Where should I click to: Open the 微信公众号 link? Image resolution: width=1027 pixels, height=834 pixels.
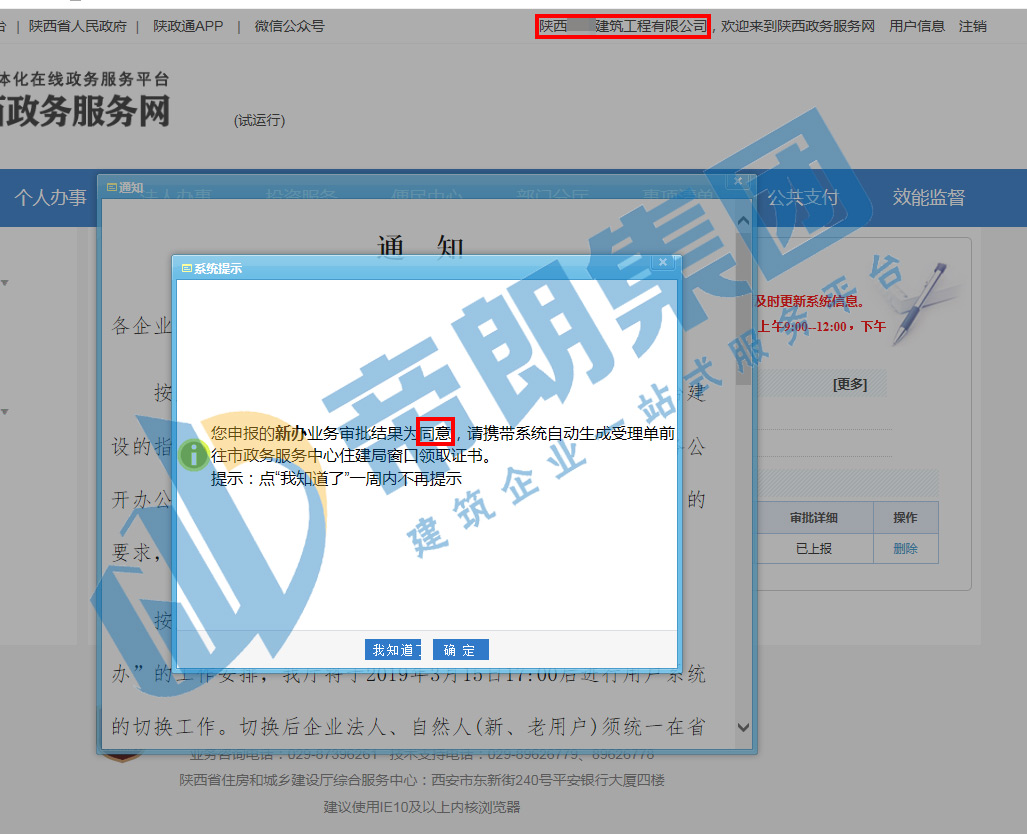pos(289,26)
